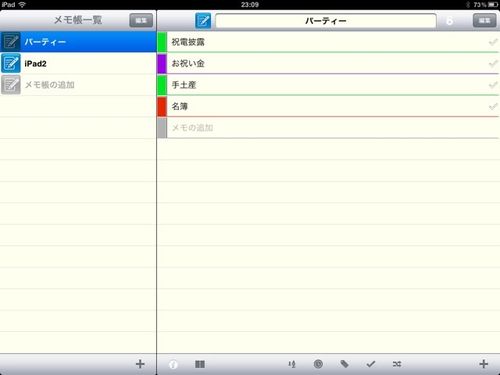Click edit button in メモ帳一覧 header
500x375 pixels.
(141, 20)
